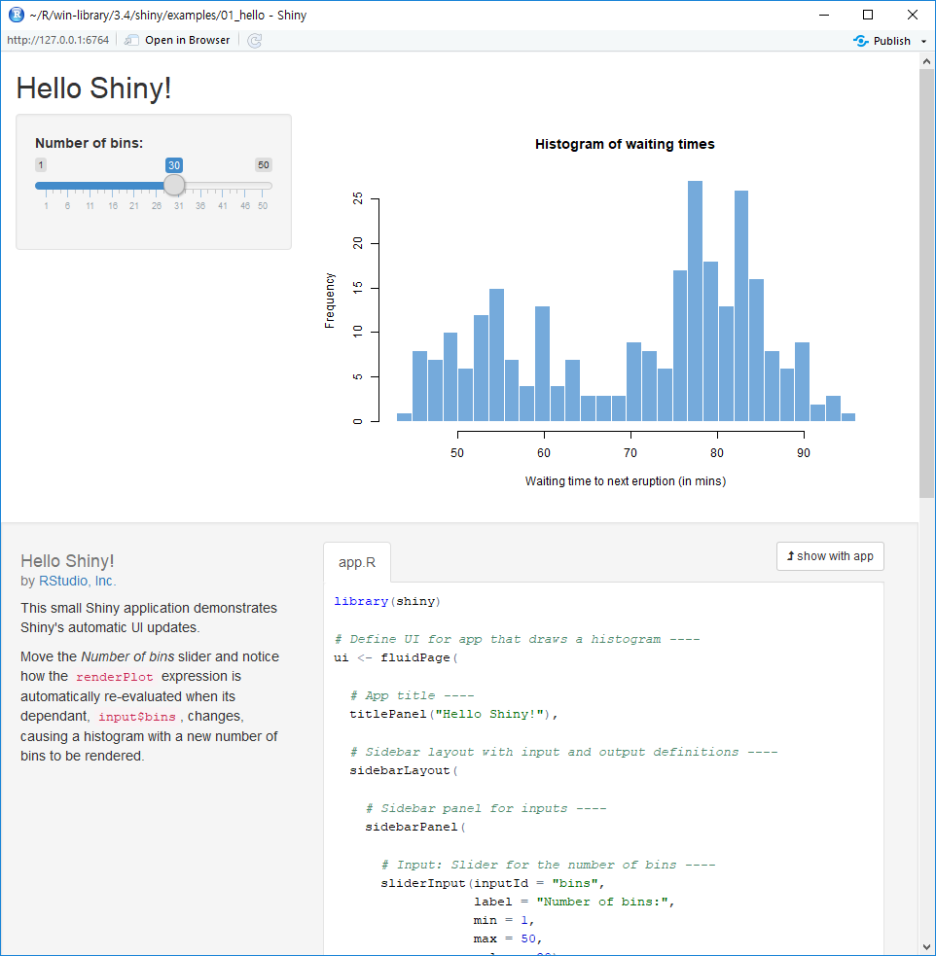Click the input$bins code text
The height and width of the screenshot is (956, 936).
(x=137, y=717)
